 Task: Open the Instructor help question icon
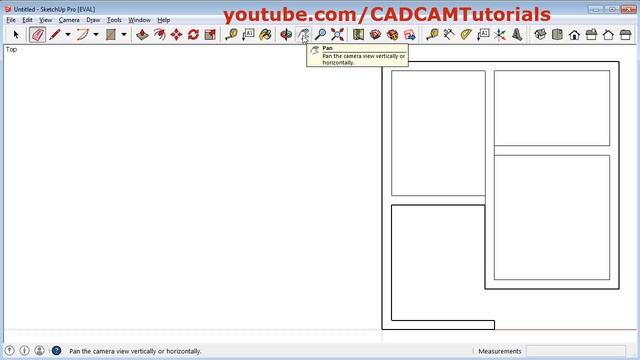56,351
